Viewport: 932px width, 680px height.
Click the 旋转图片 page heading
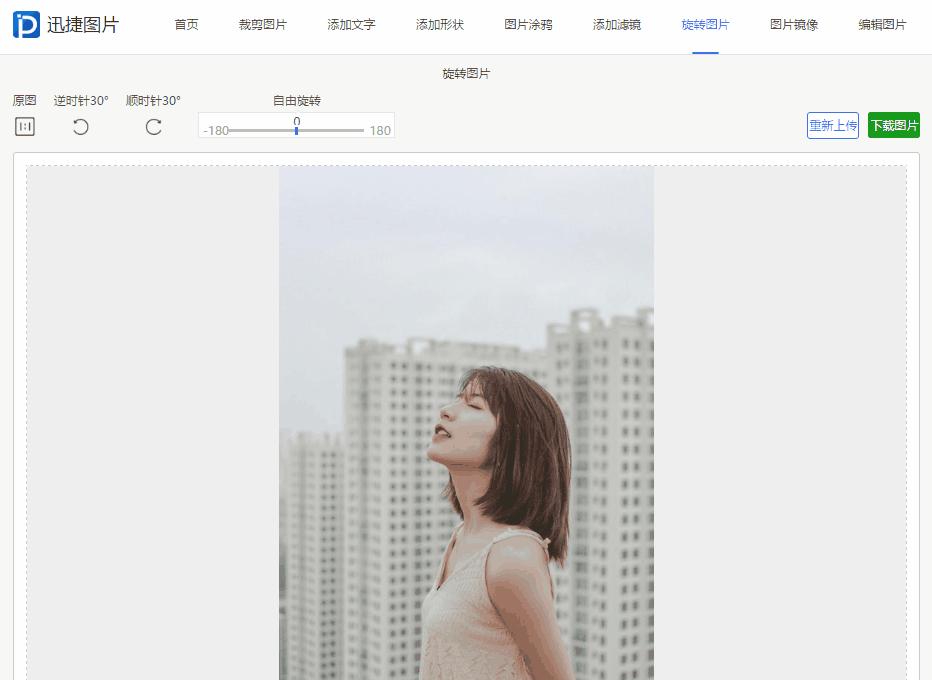[466, 73]
